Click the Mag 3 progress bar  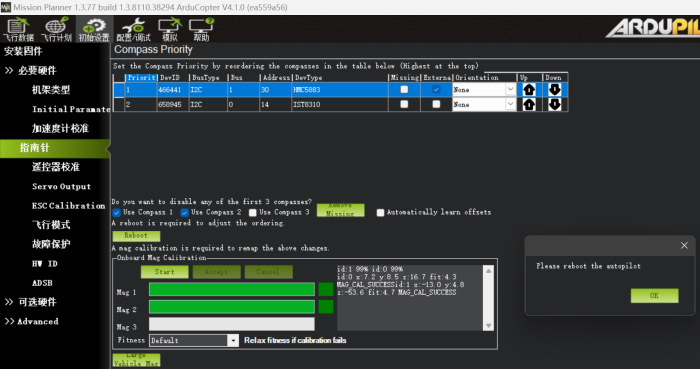pyautogui.click(x=232, y=324)
